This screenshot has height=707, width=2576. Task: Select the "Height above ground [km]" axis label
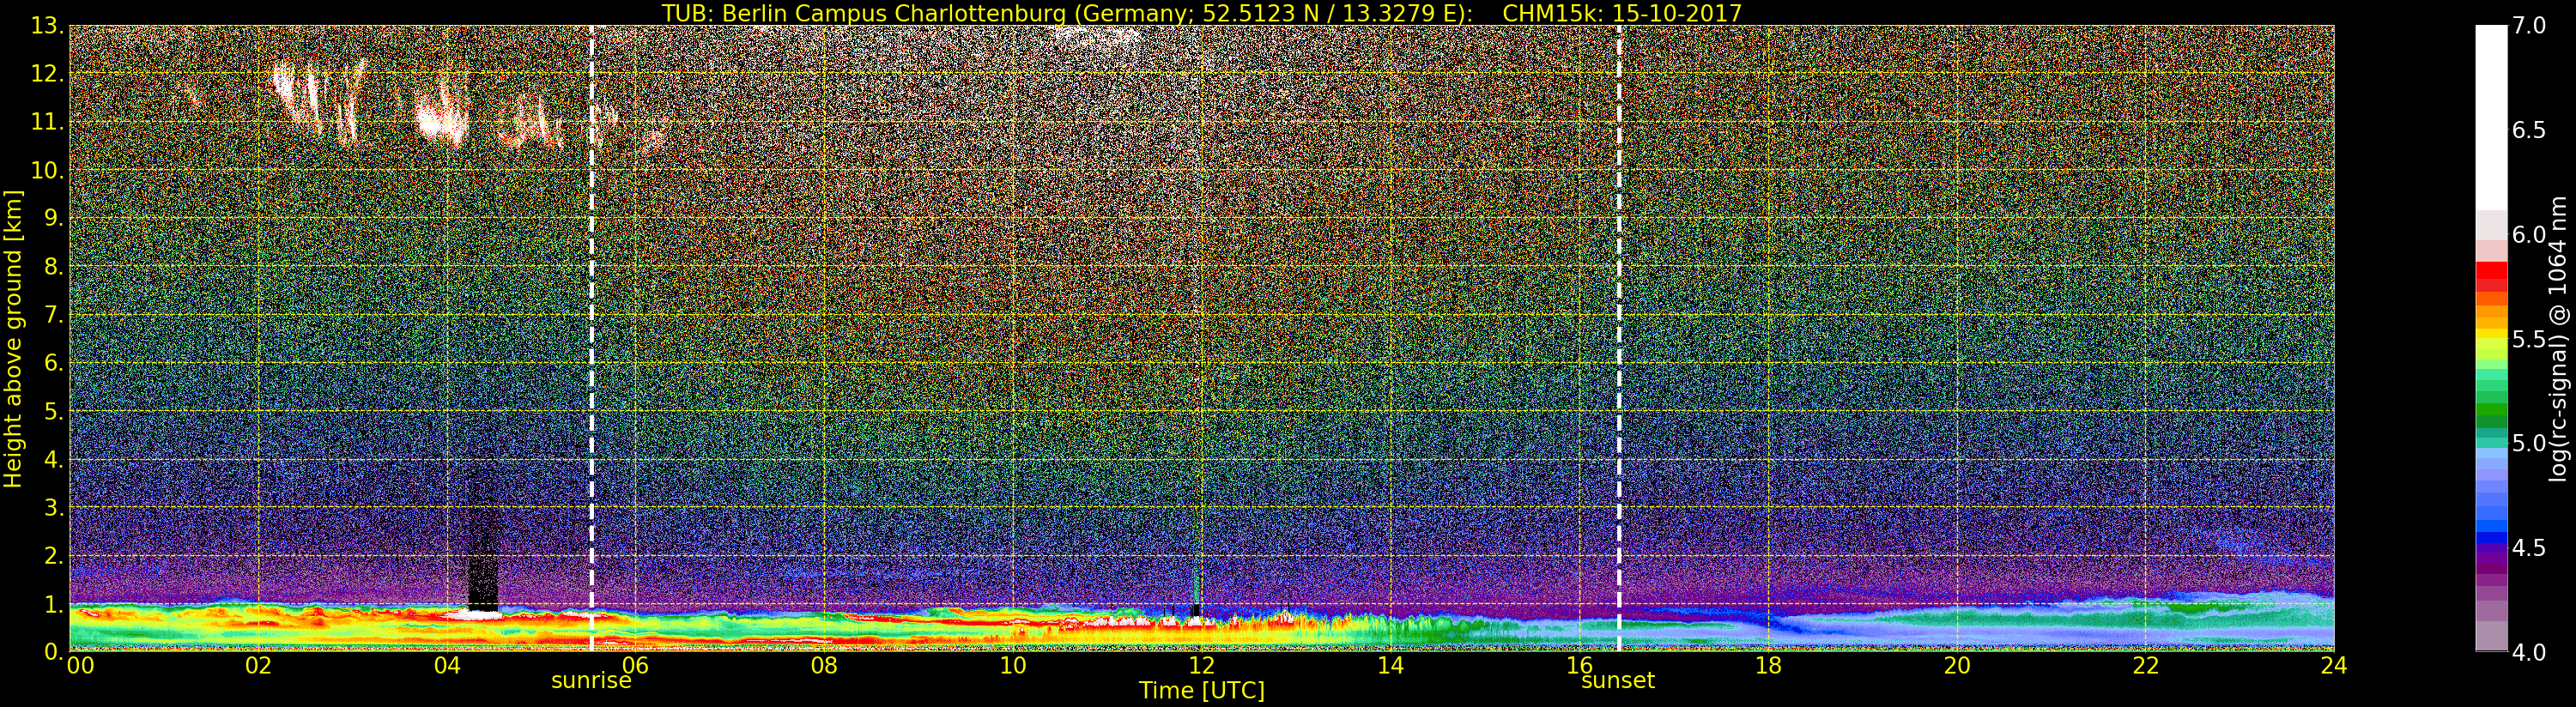(13, 339)
